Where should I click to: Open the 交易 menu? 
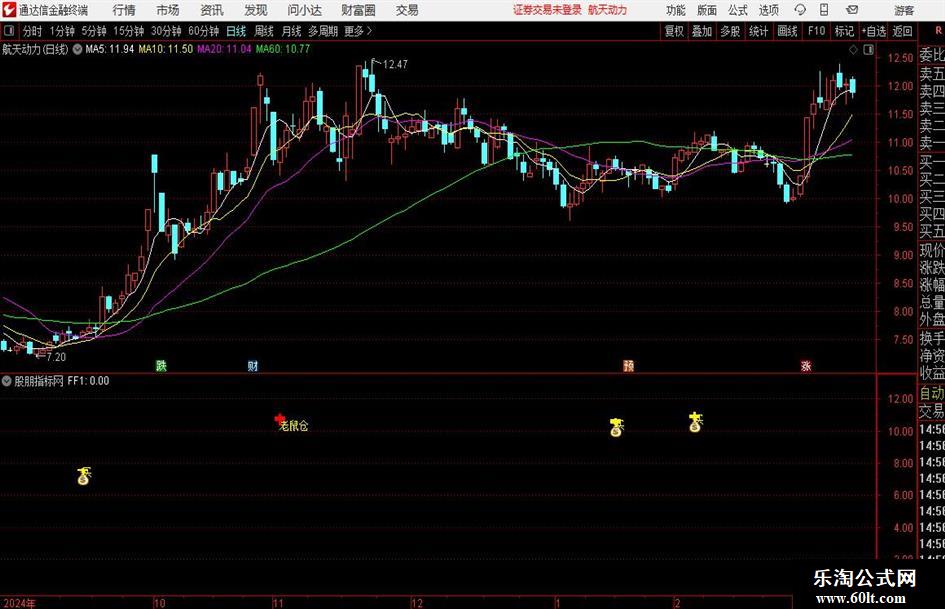pos(407,10)
